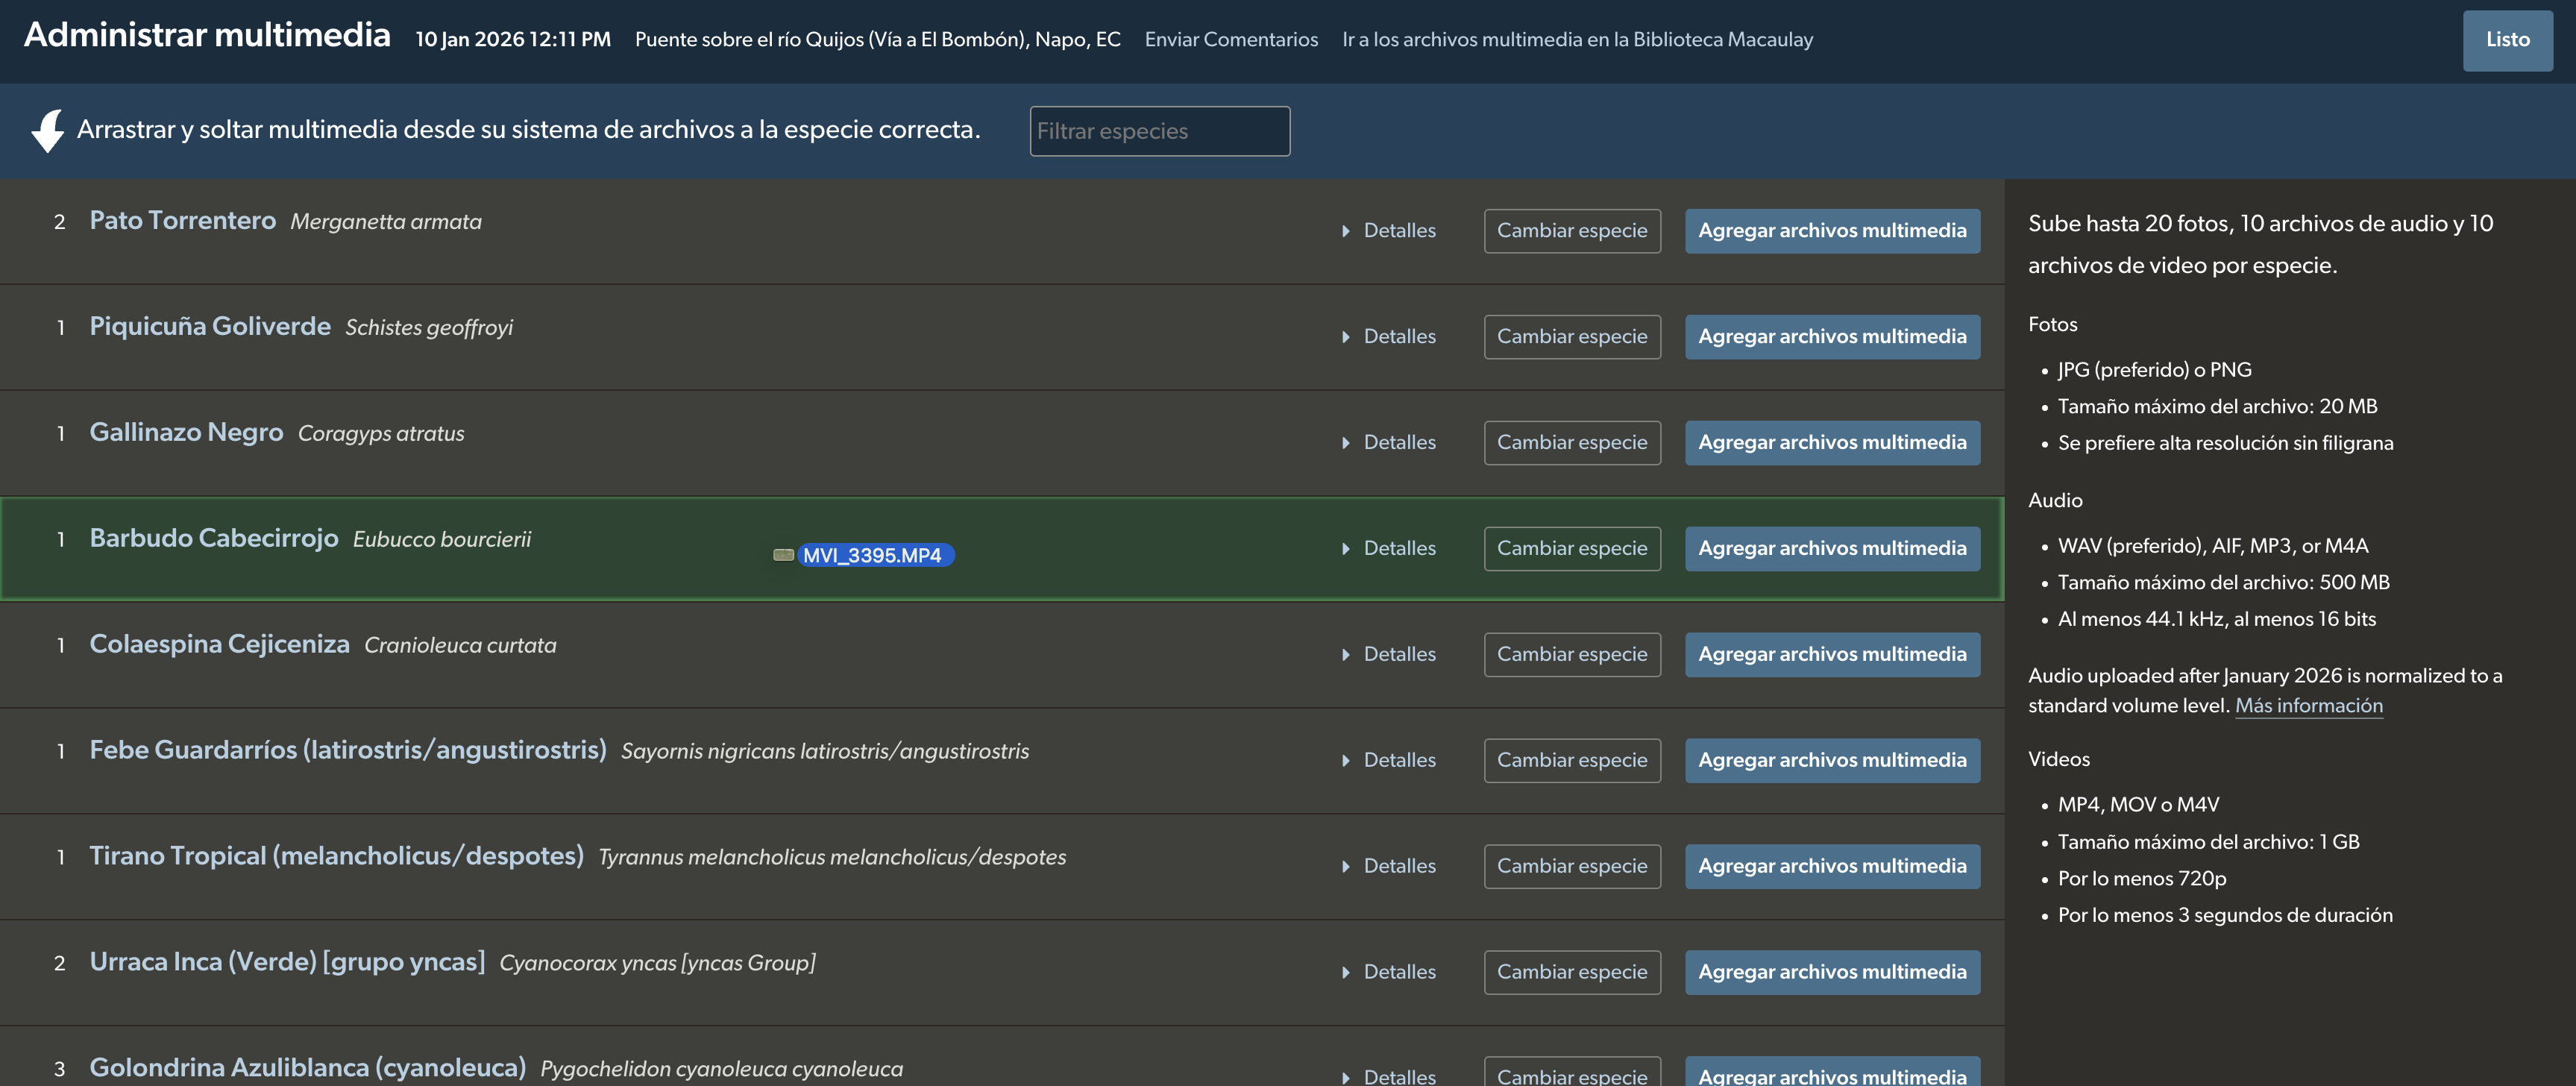Click the down arrow drag-and-drop icon
2576x1086 pixels.
(x=47, y=131)
